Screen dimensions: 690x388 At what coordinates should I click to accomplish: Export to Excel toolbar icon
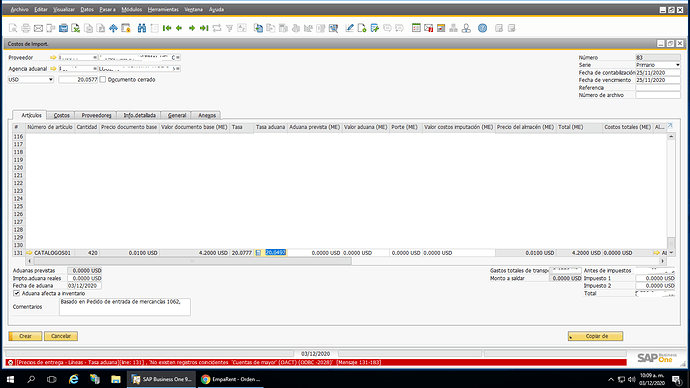click(76, 28)
